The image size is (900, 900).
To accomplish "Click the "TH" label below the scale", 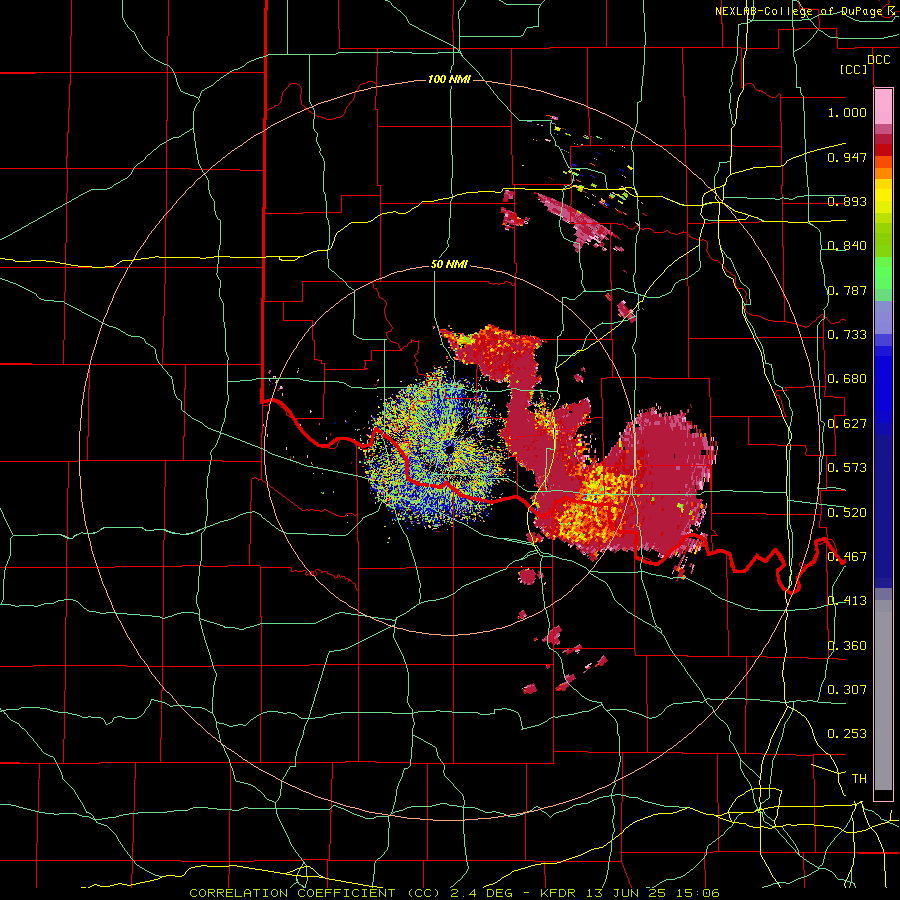I will (x=859, y=779).
